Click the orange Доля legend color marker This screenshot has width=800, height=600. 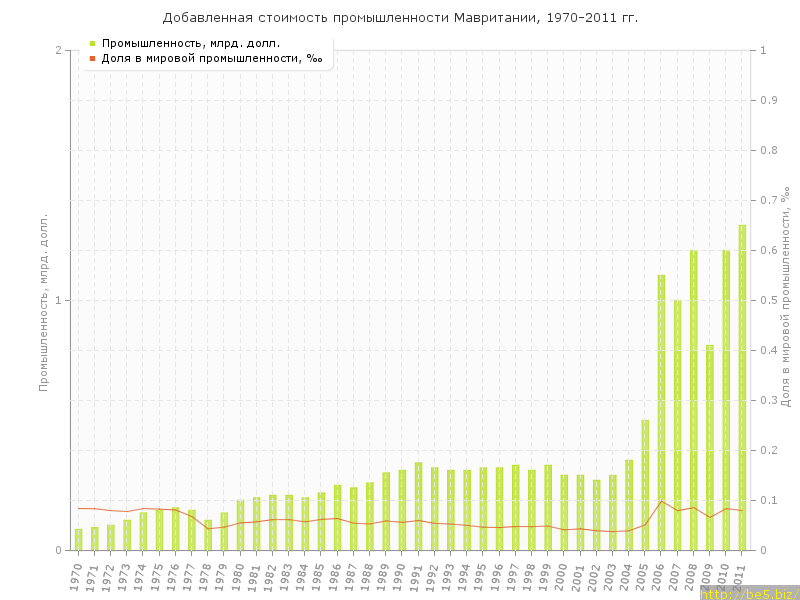[x=92, y=58]
